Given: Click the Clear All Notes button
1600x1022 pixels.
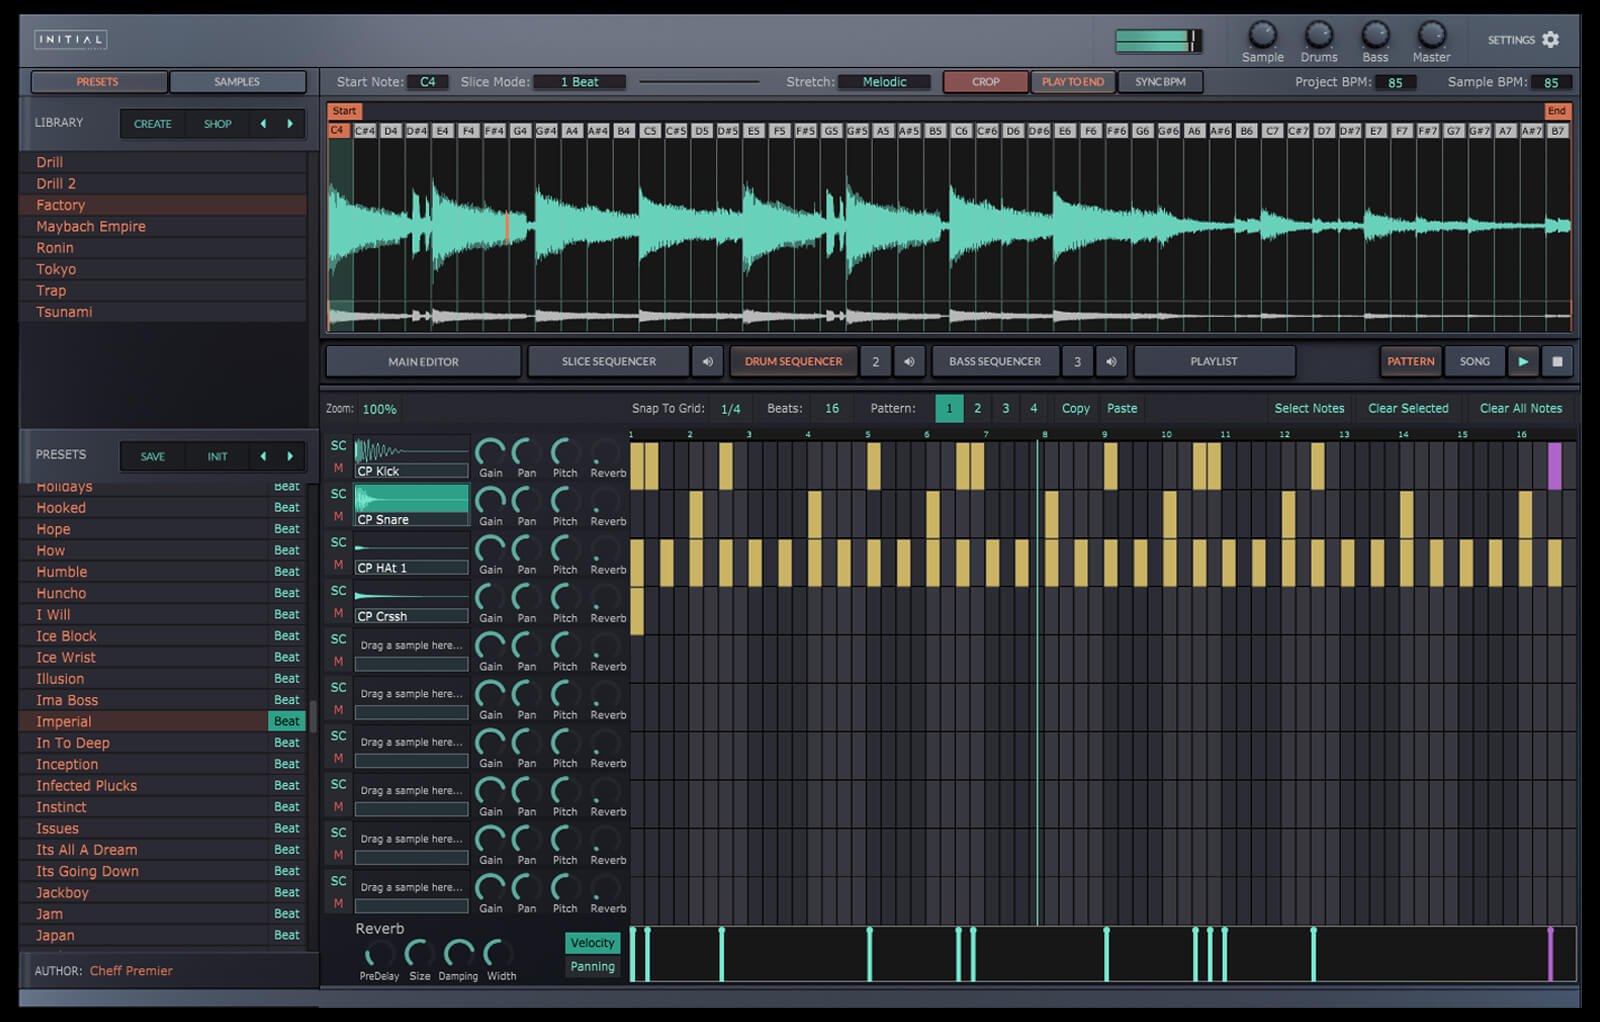Looking at the screenshot, I should tap(1520, 408).
